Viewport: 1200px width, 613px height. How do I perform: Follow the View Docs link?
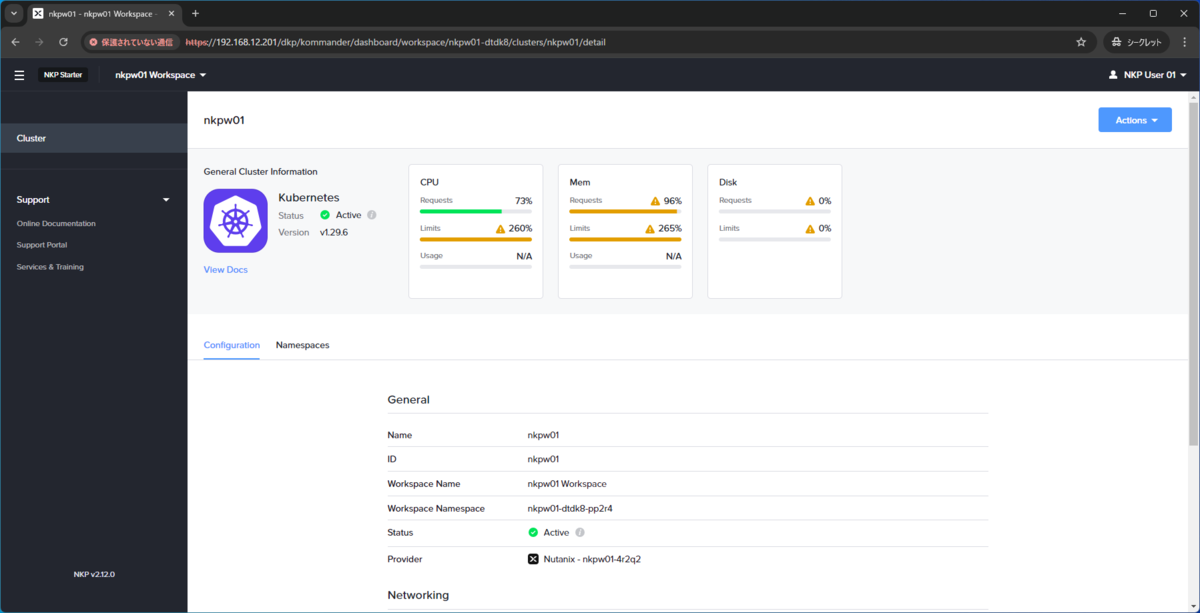225,270
